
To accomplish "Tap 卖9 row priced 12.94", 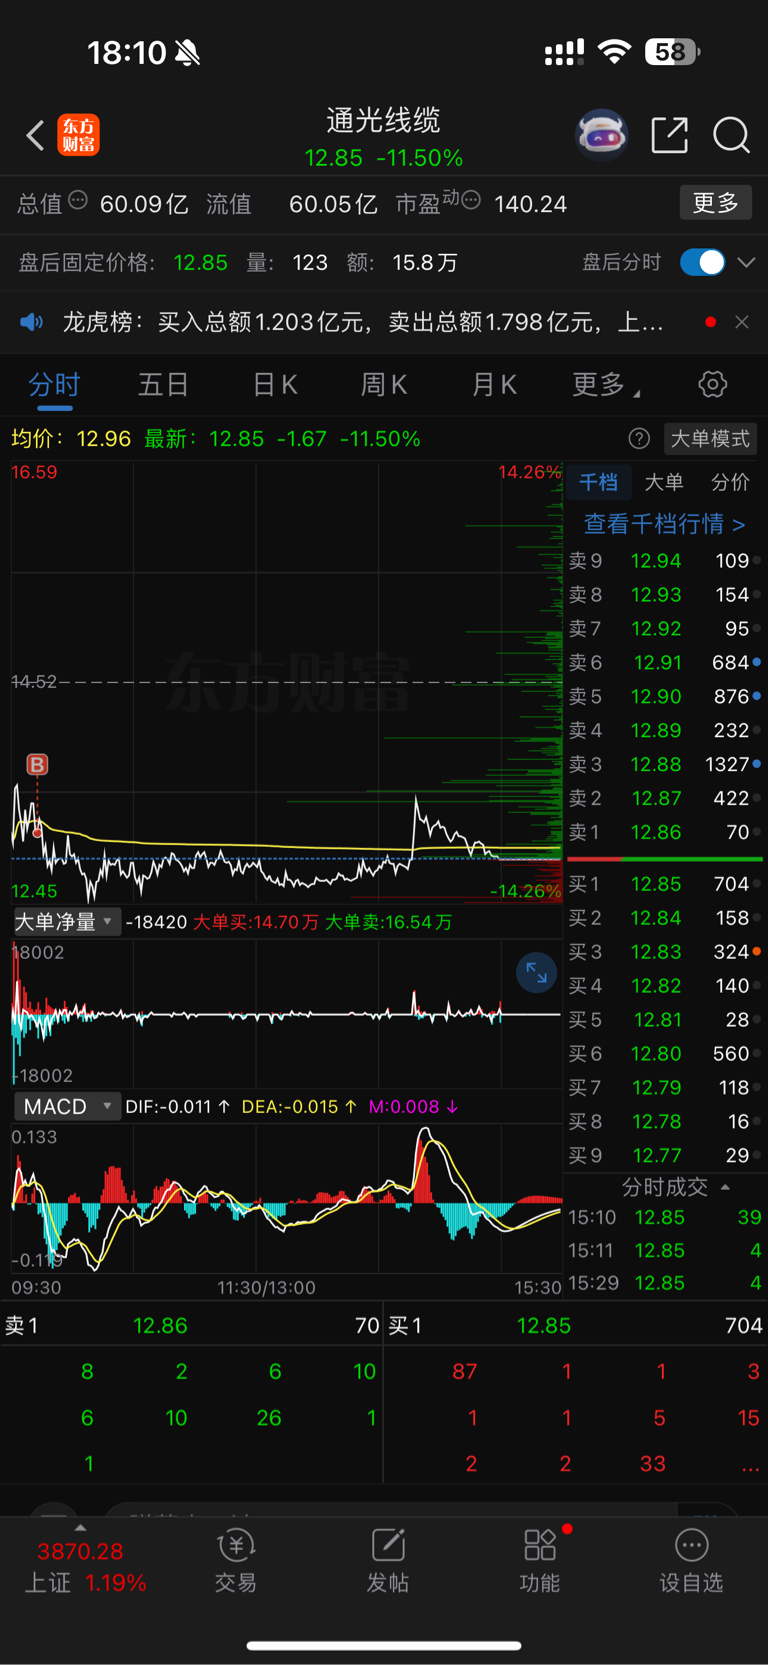I will 664,560.
